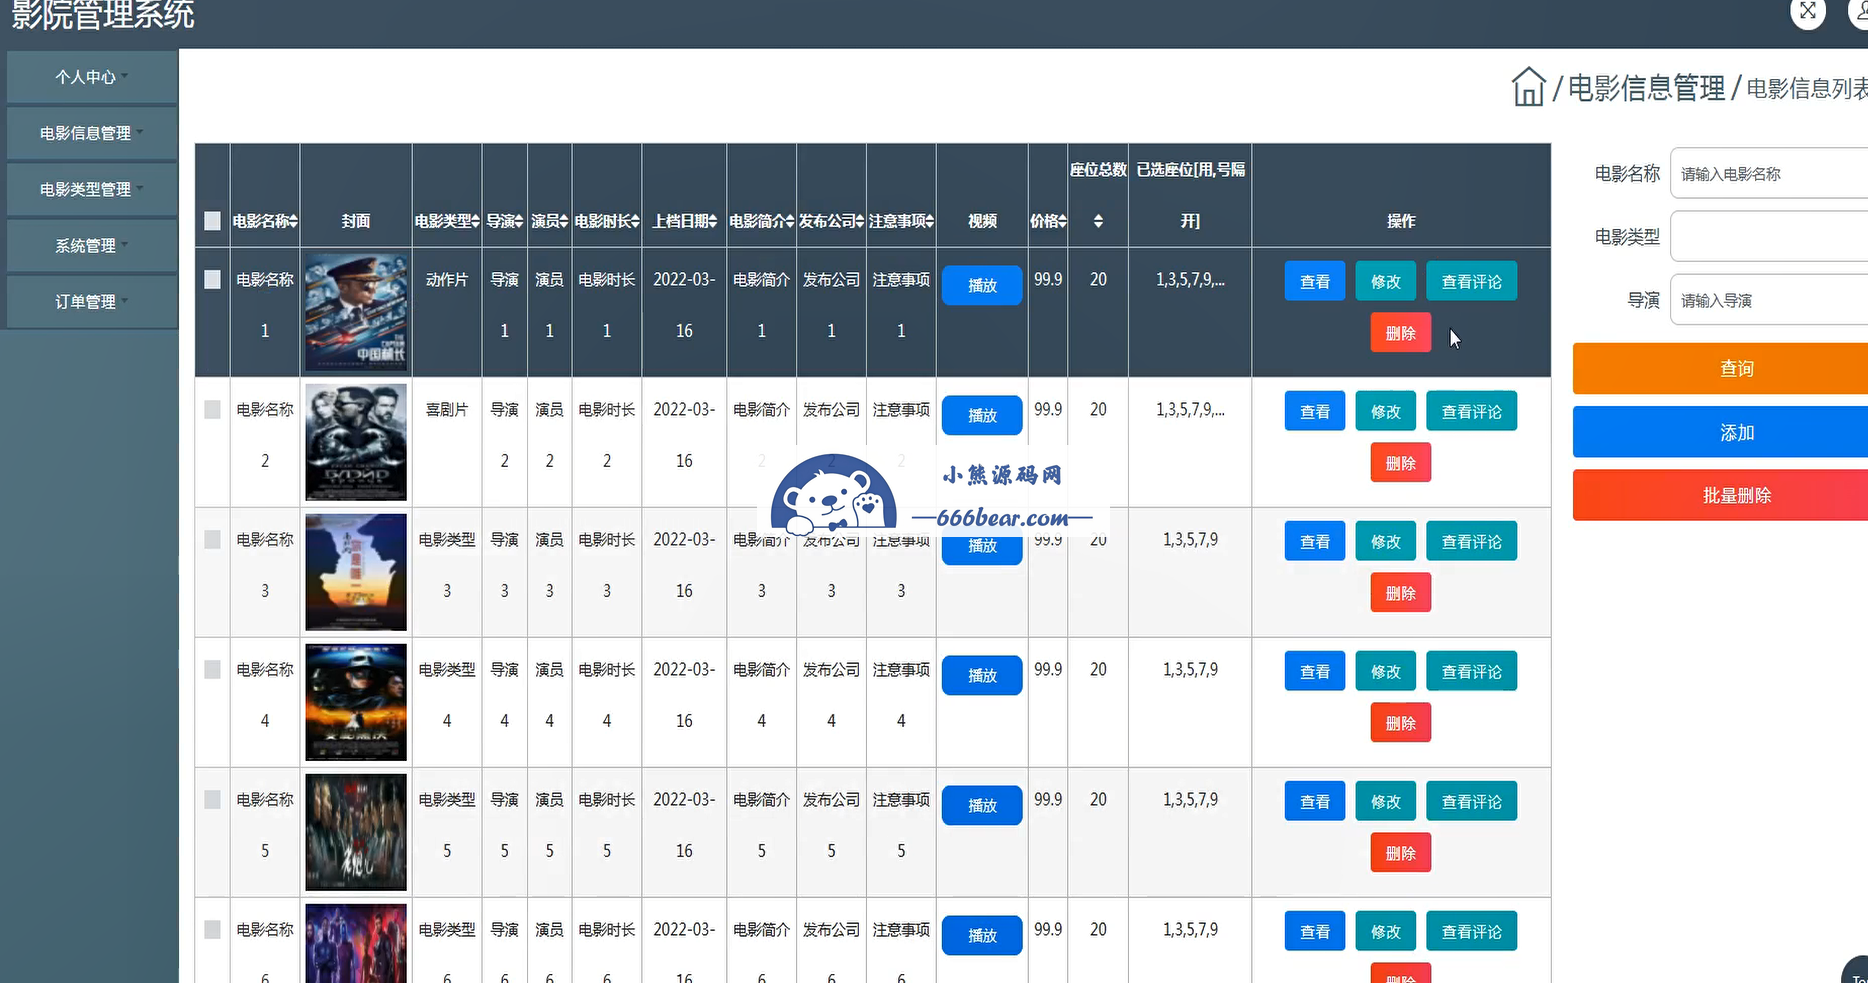Screen dimensions: 1868x983
Task: Check the row checkbox for 电影名称6
Action: pos(212,930)
